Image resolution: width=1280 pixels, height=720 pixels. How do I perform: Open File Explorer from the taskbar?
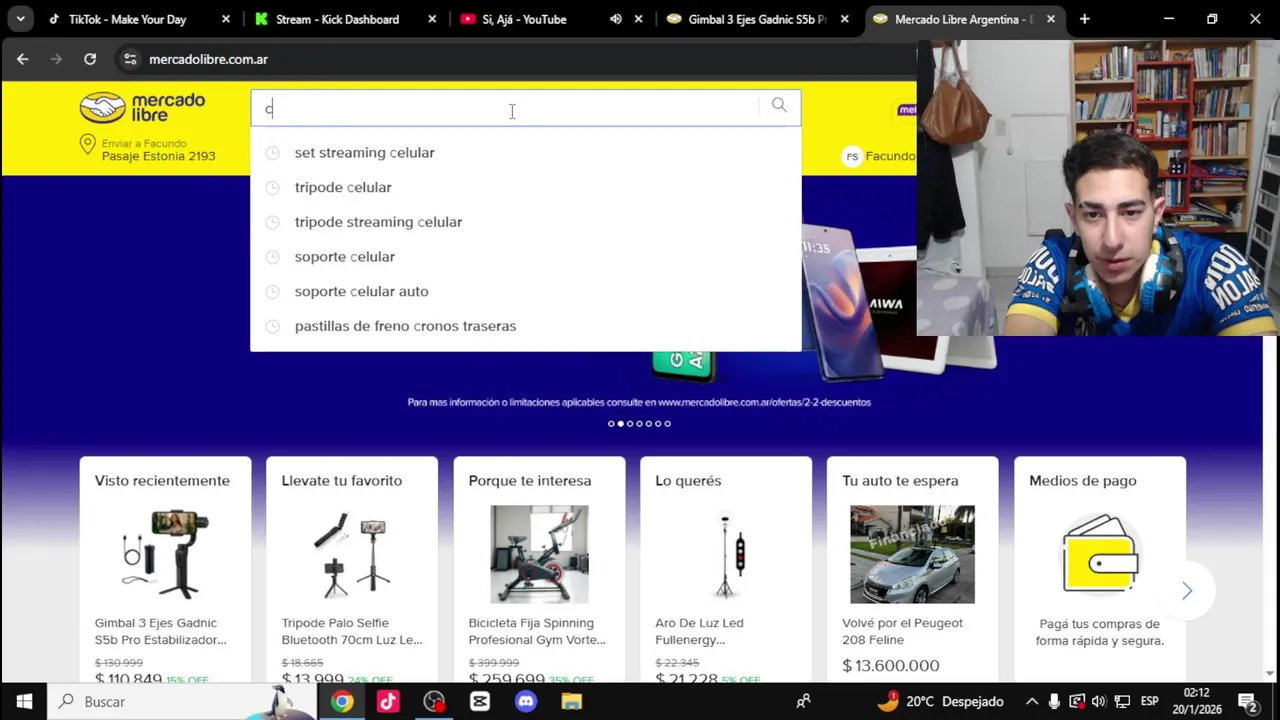coord(571,702)
